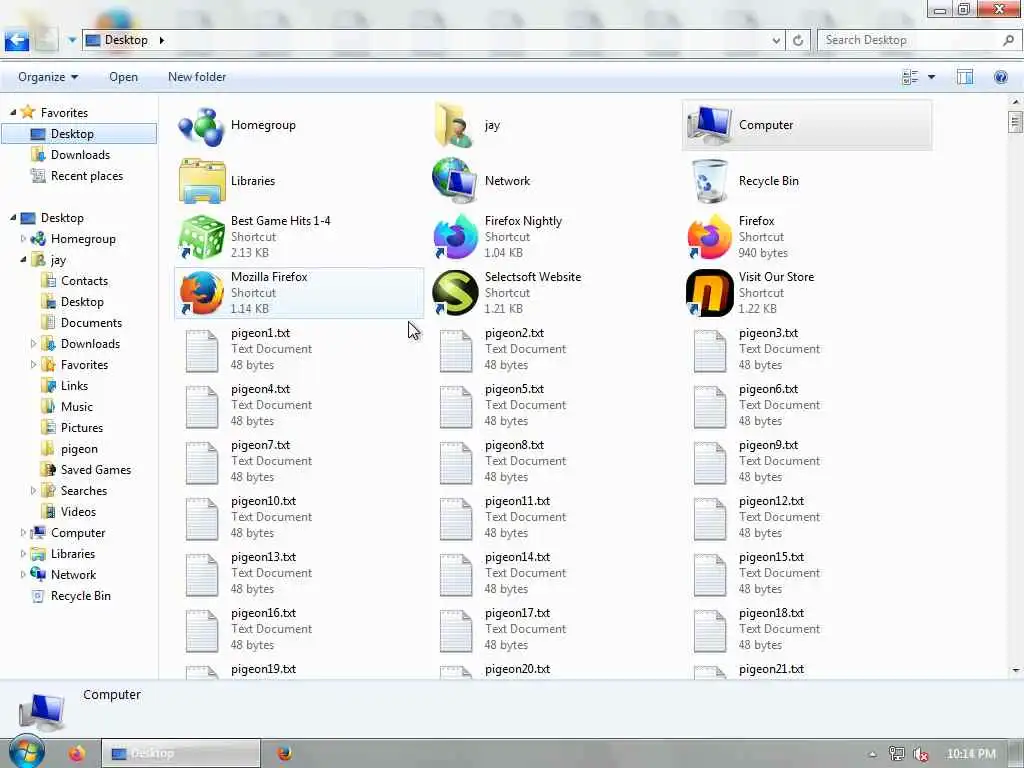Image resolution: width=1024 pixels, height=768 pixels.
Task: Select the Mozilla Firefox shortcut icon
Action: (201, 293)
